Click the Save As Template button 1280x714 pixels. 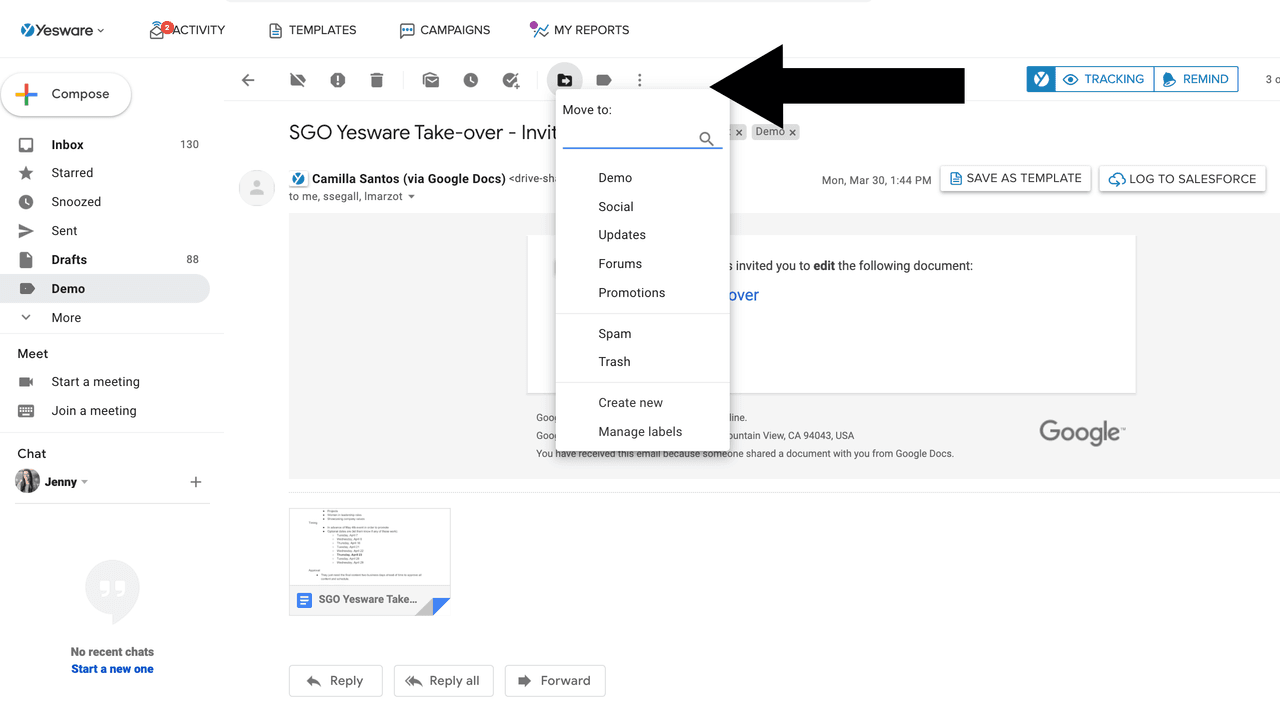pos(1015,178)
